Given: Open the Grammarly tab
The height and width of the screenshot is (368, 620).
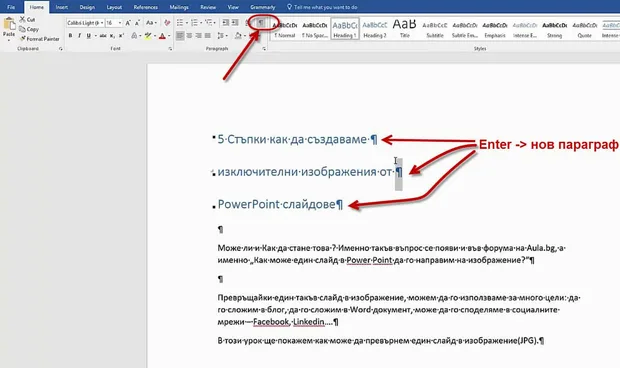Looking at the screenshot, I should point(263,7).
